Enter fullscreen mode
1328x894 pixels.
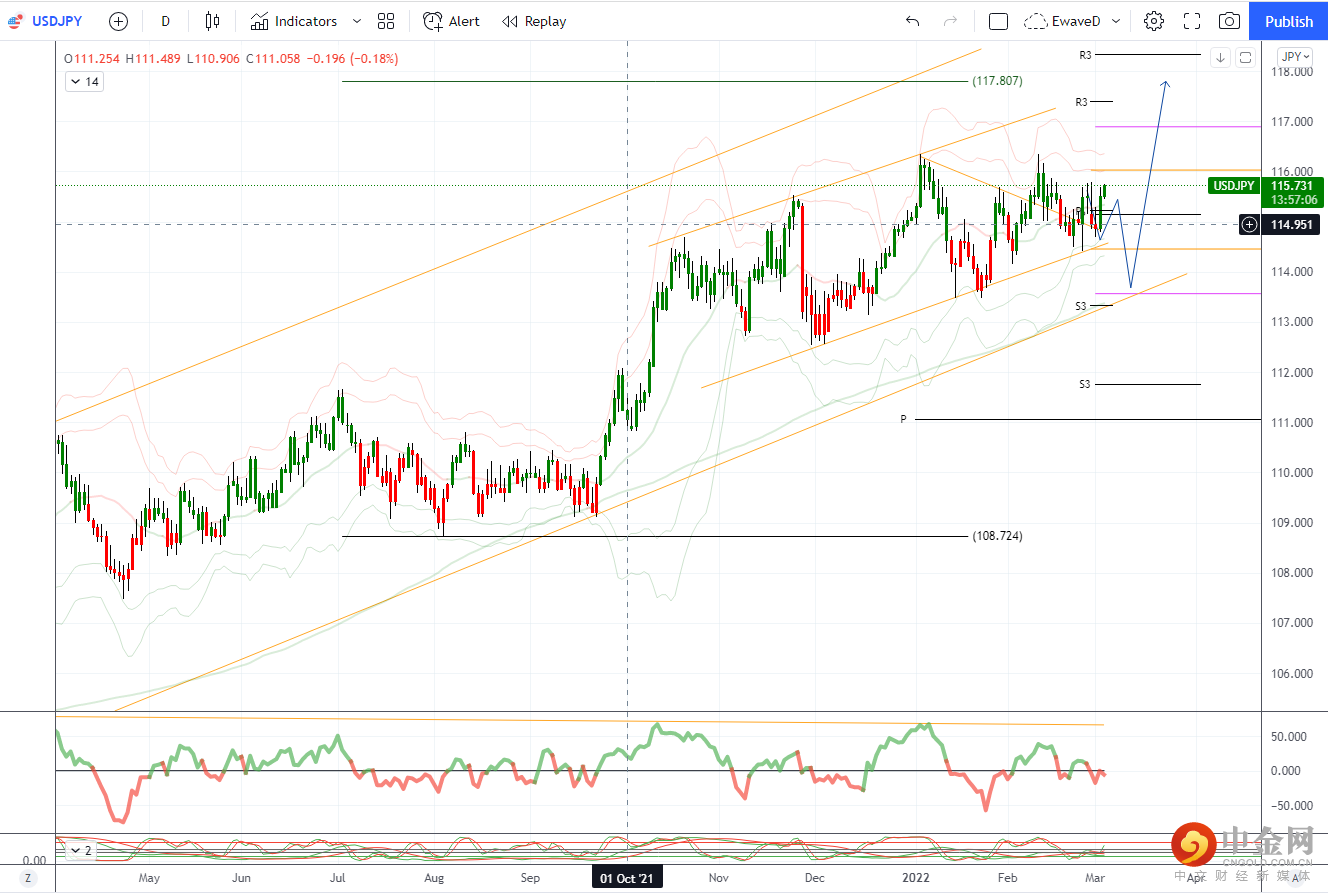click(x=1192, y=21)
